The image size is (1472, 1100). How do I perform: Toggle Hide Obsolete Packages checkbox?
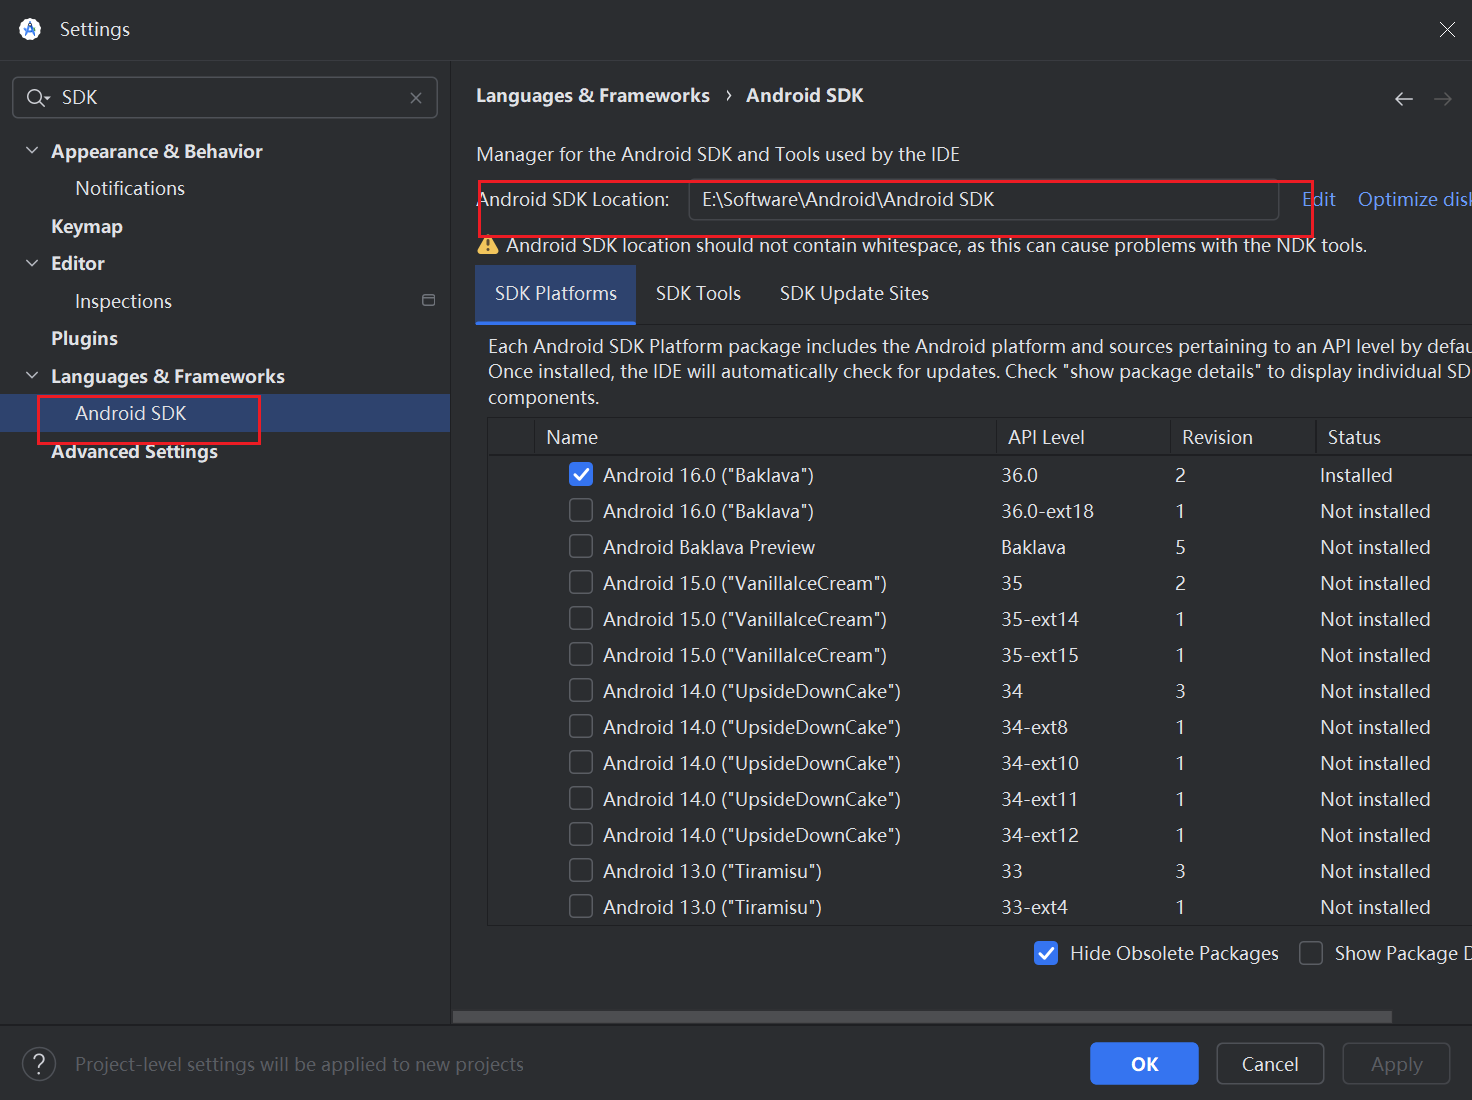point(1046,953)
